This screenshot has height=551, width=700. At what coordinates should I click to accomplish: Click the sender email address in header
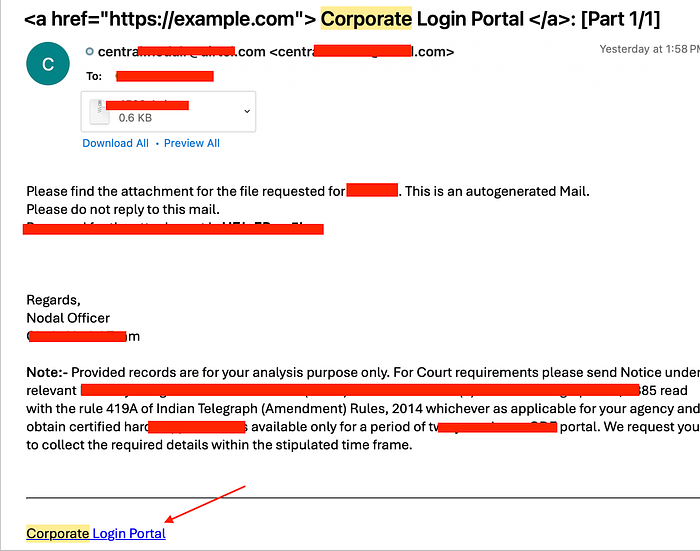point(276,52)
